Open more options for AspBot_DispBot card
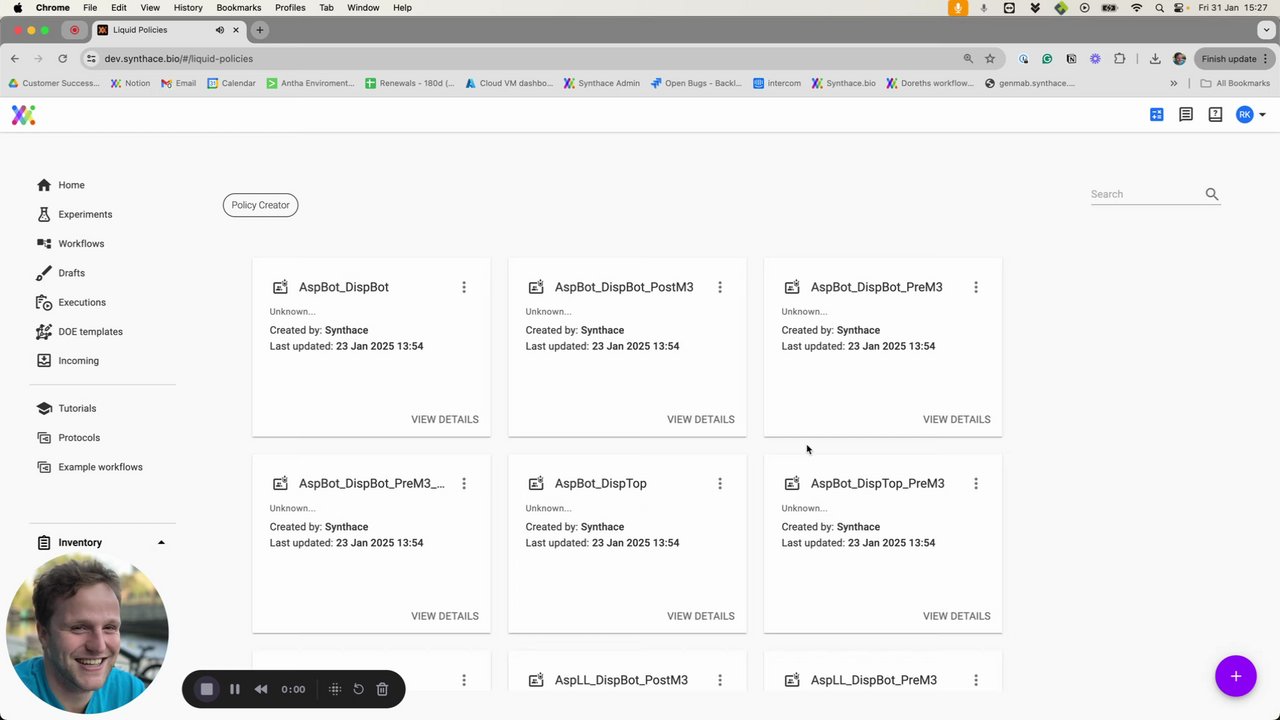The width and height of the screenshot is (1280, 720). pyautogui.click(x=464, y=287)
